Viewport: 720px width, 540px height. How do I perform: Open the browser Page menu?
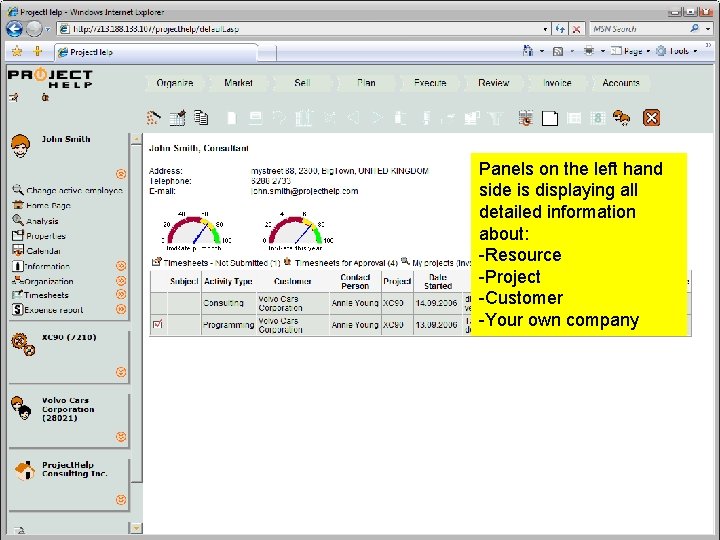tap(631, 51)
